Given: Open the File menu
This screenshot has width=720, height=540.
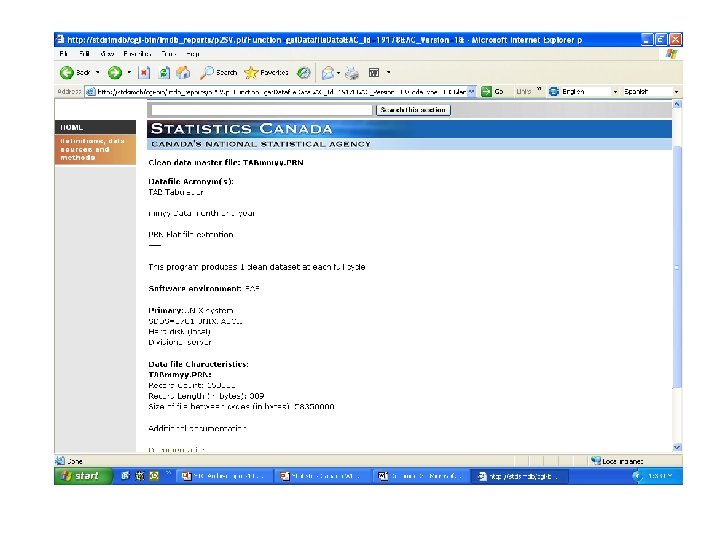Looking at the screenshot, I should (64, 54).
